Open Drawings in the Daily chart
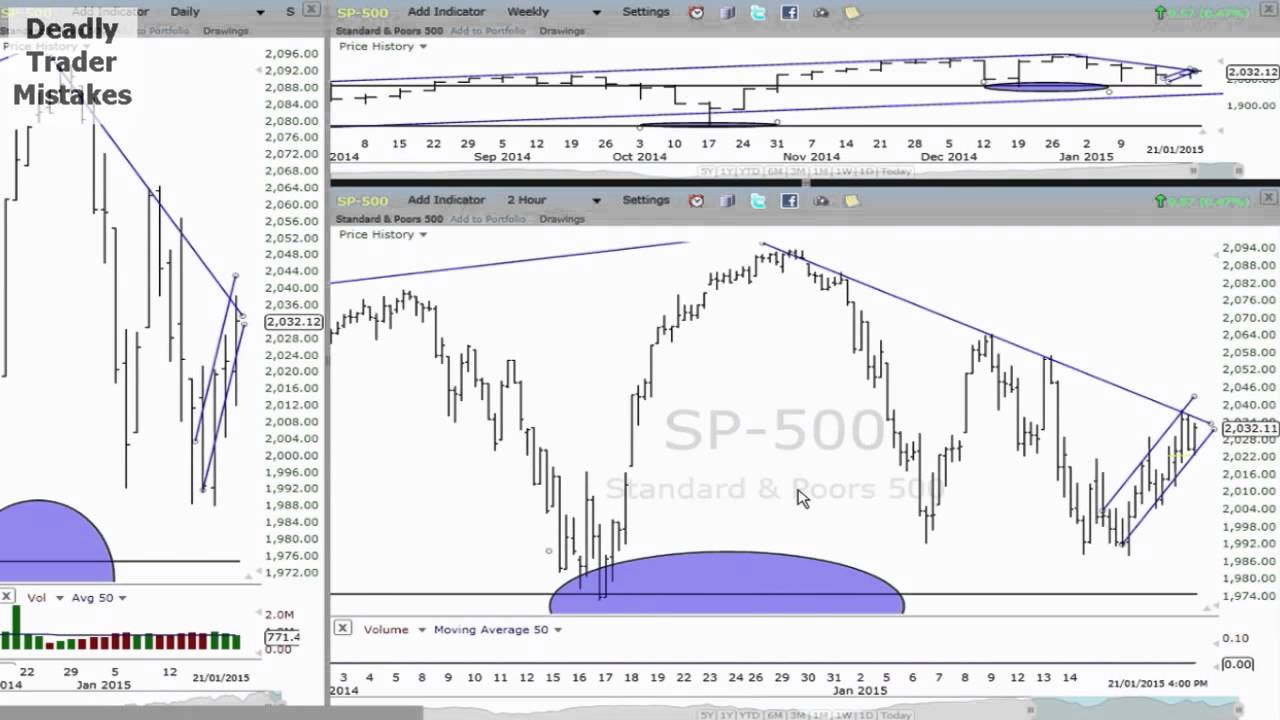Viewport: 1280px width, 720px height. (x=225, y=31)
